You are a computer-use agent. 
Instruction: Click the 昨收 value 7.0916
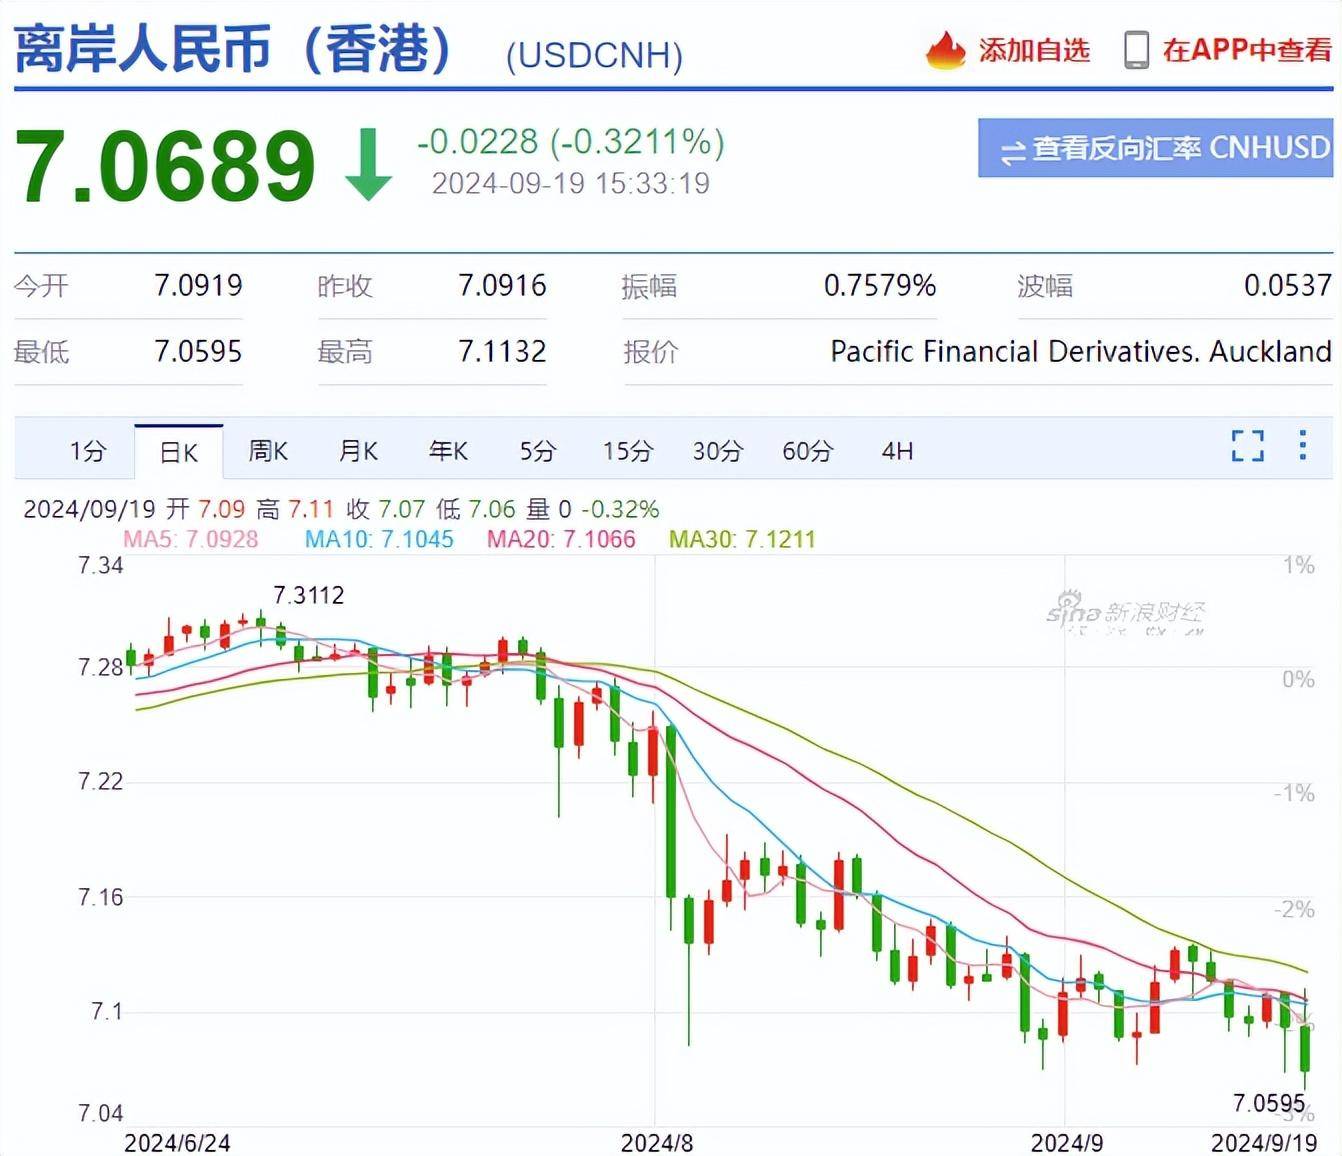[x=502, y=286]
